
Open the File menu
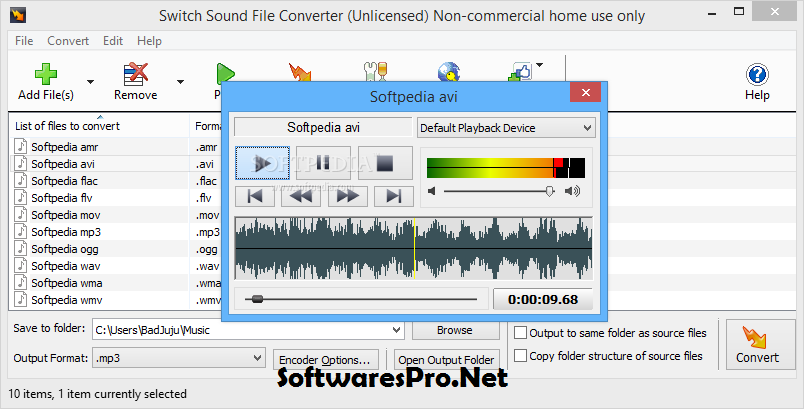pyautogui.click(x=24, y=40)
